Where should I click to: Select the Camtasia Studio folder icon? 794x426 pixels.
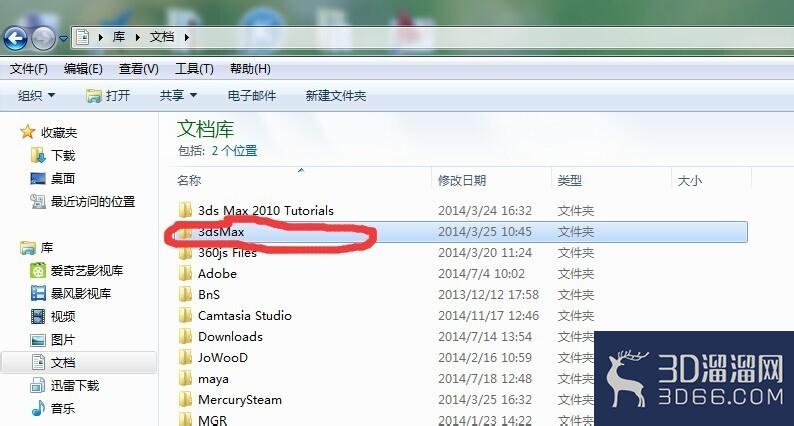pyautogui.click(x=185, y=316)
